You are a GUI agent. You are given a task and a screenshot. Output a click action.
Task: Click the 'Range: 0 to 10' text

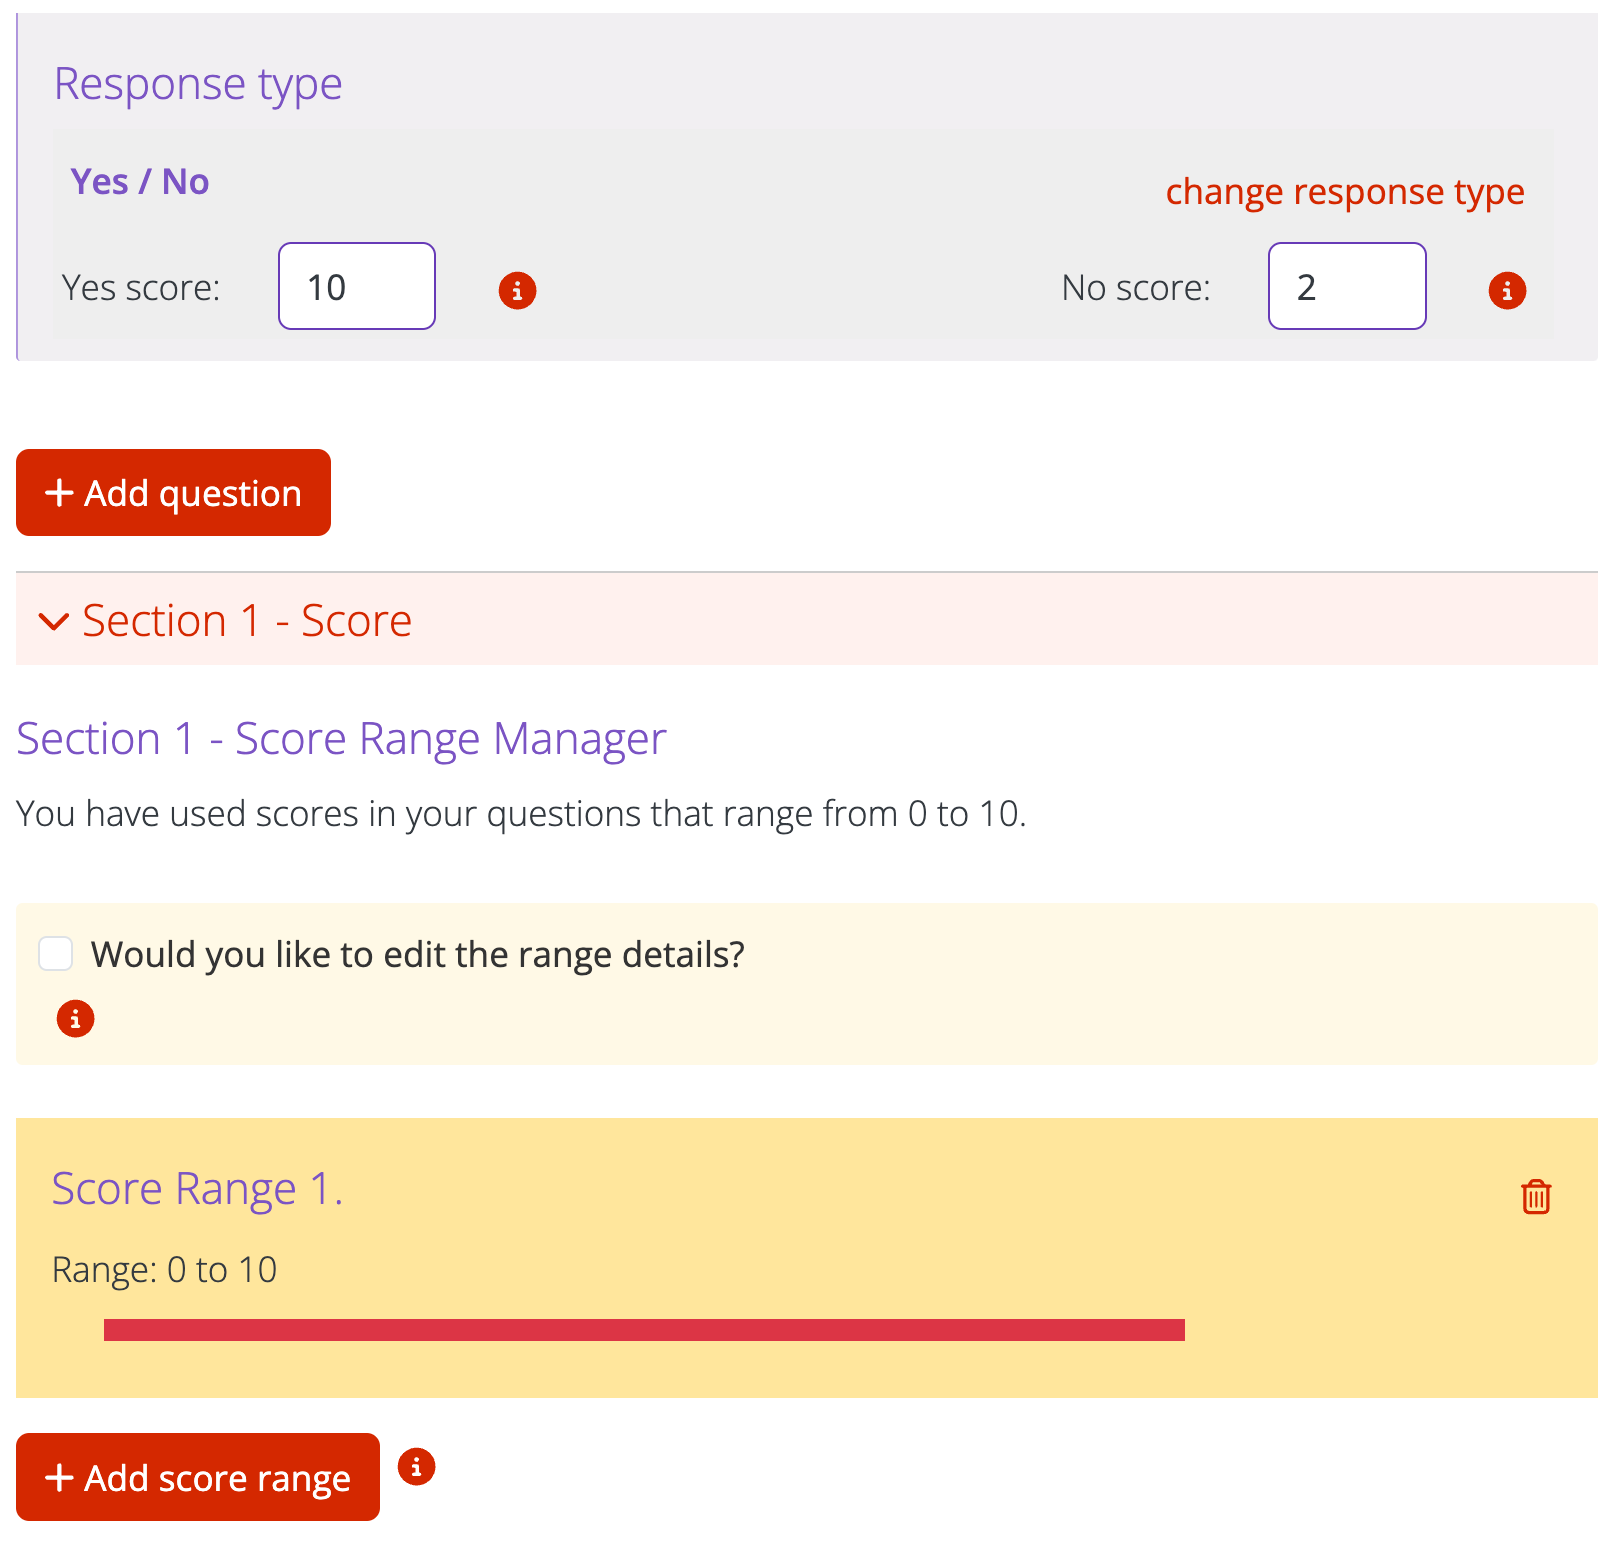point(164,1270)
